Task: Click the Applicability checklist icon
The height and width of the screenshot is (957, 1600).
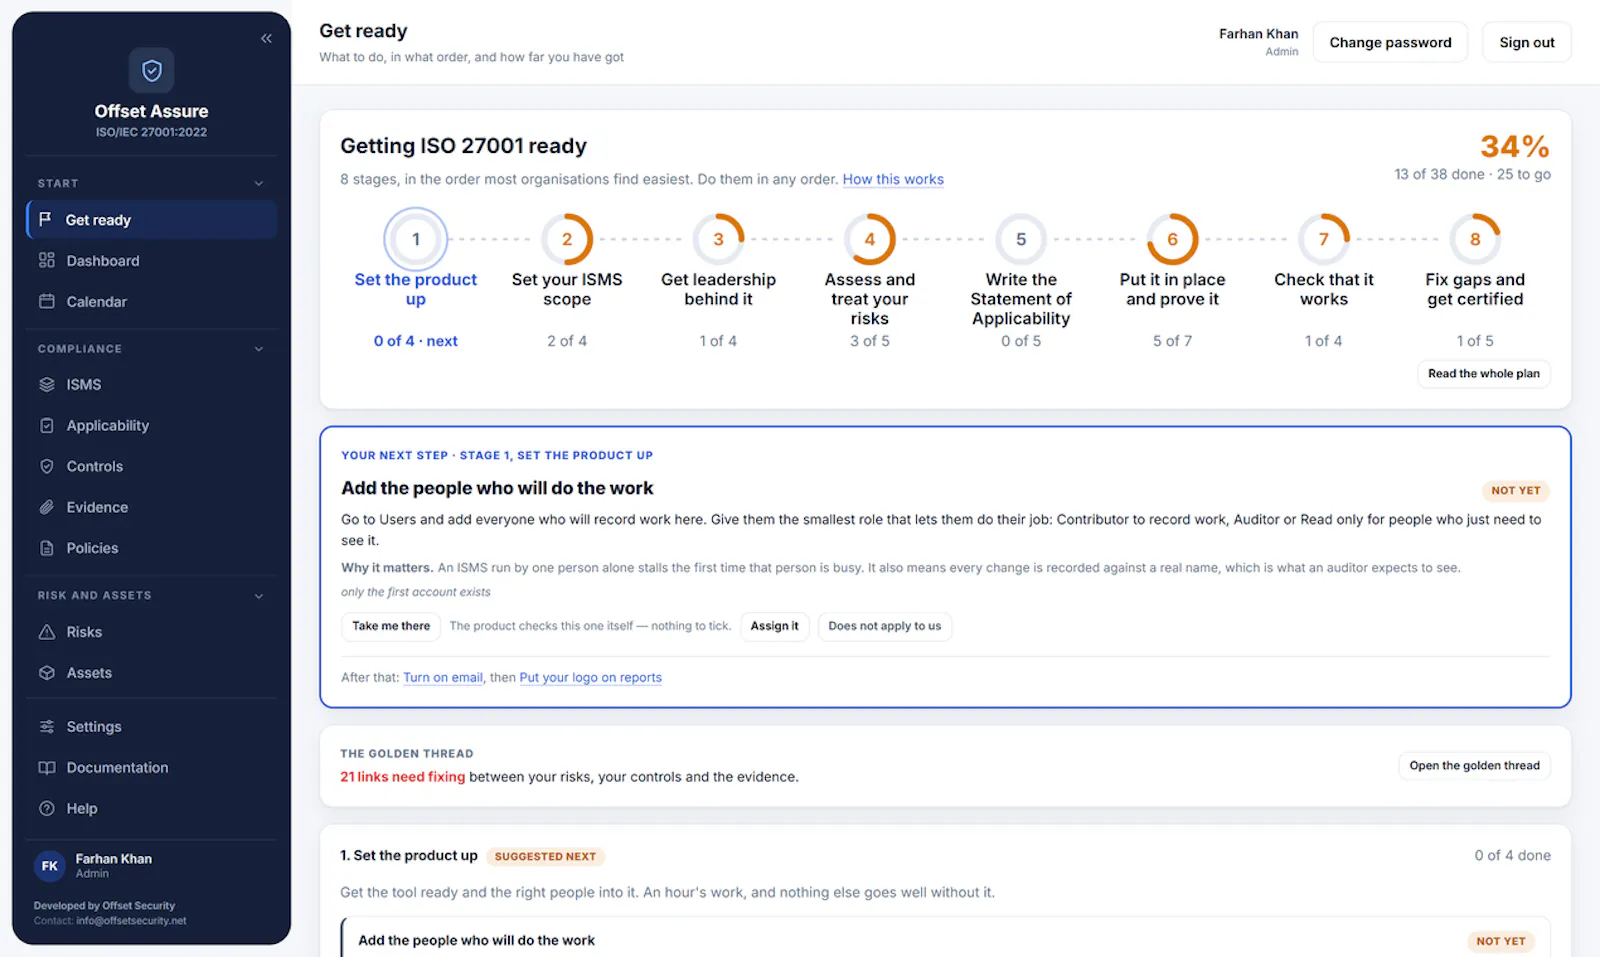Action: [46, 425]
